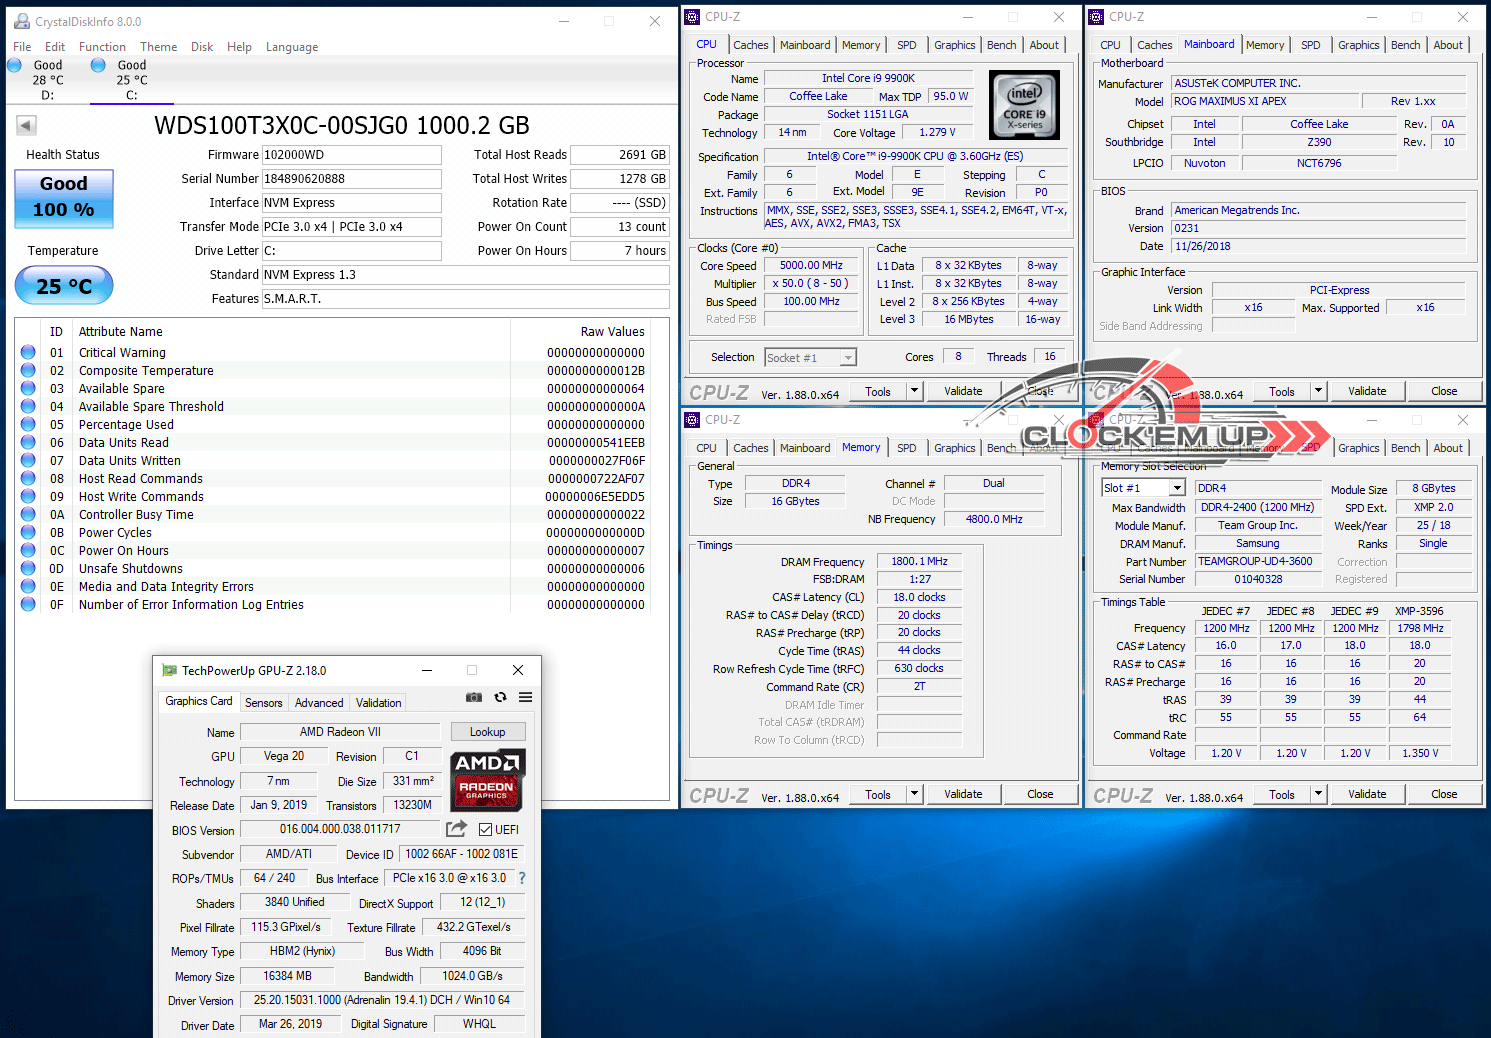Click the Intel Core i9 logo
This screenshot has height=1038, width=1491.
coord(1024,104)
